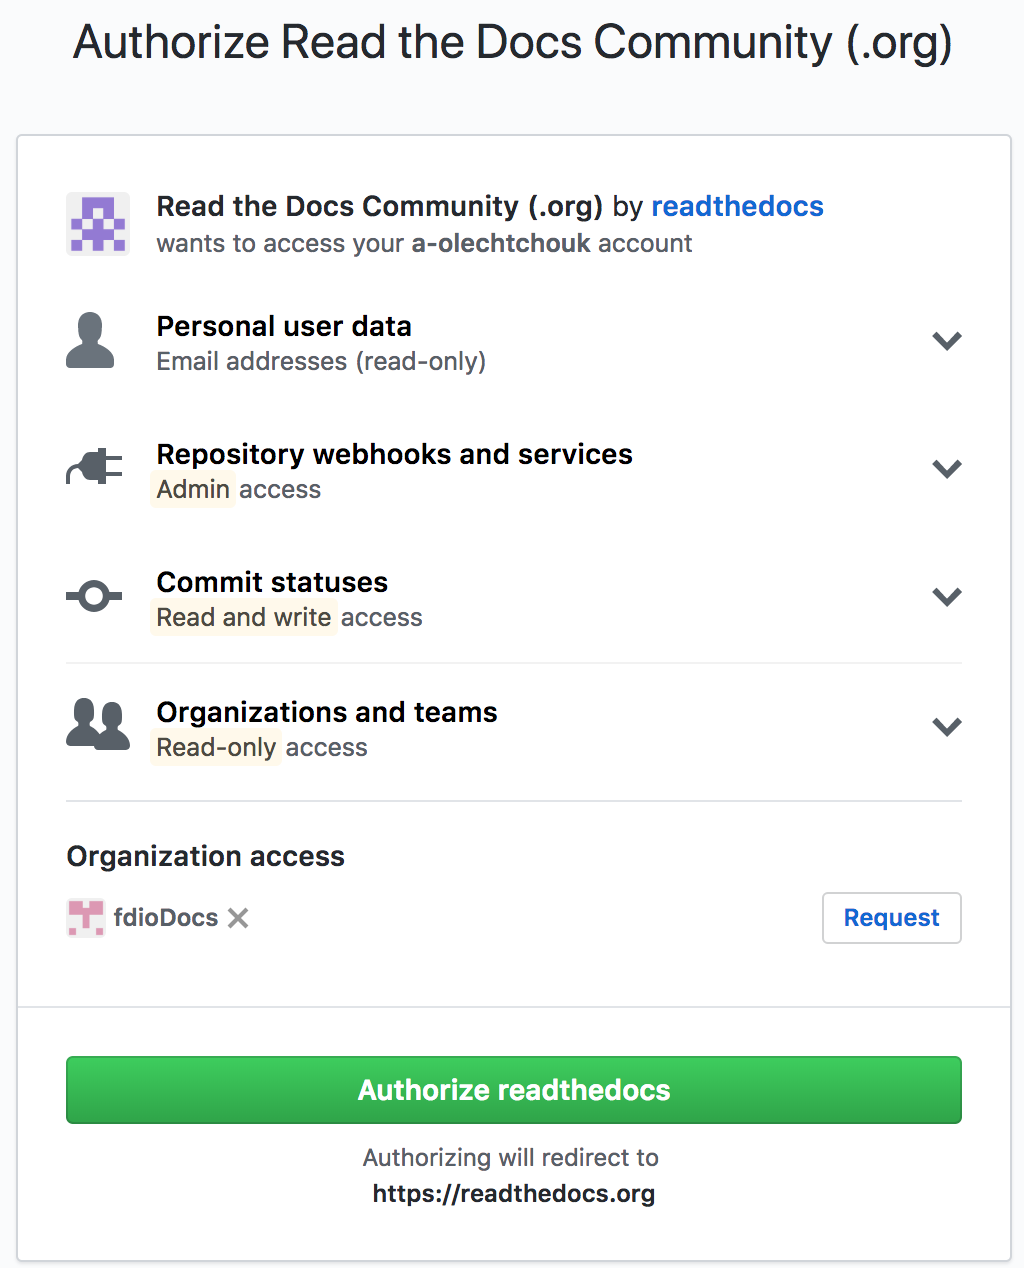Expand the Commit statuses chevron

(x=947, y=597)
